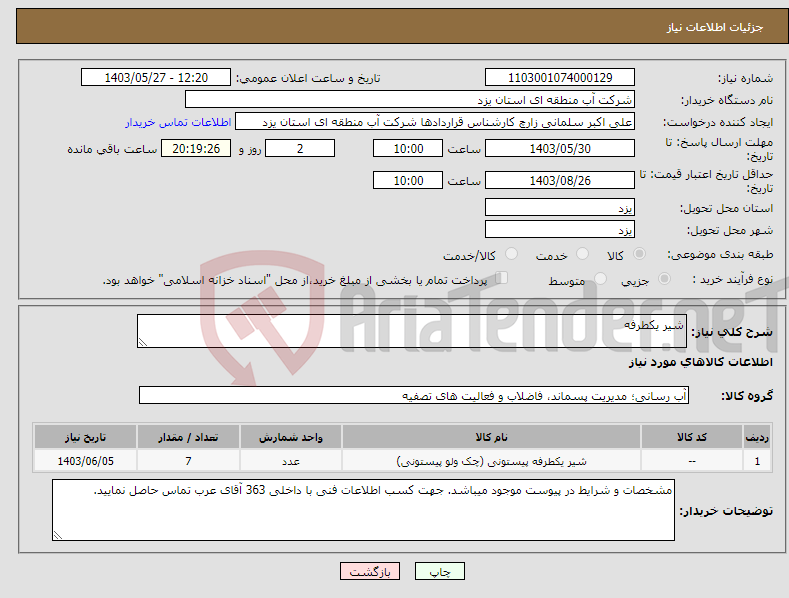The width and height of the screenshot is (789, 598).
Task: Select the جزیی purchase type radio
Action: click(x=664, y=278)
